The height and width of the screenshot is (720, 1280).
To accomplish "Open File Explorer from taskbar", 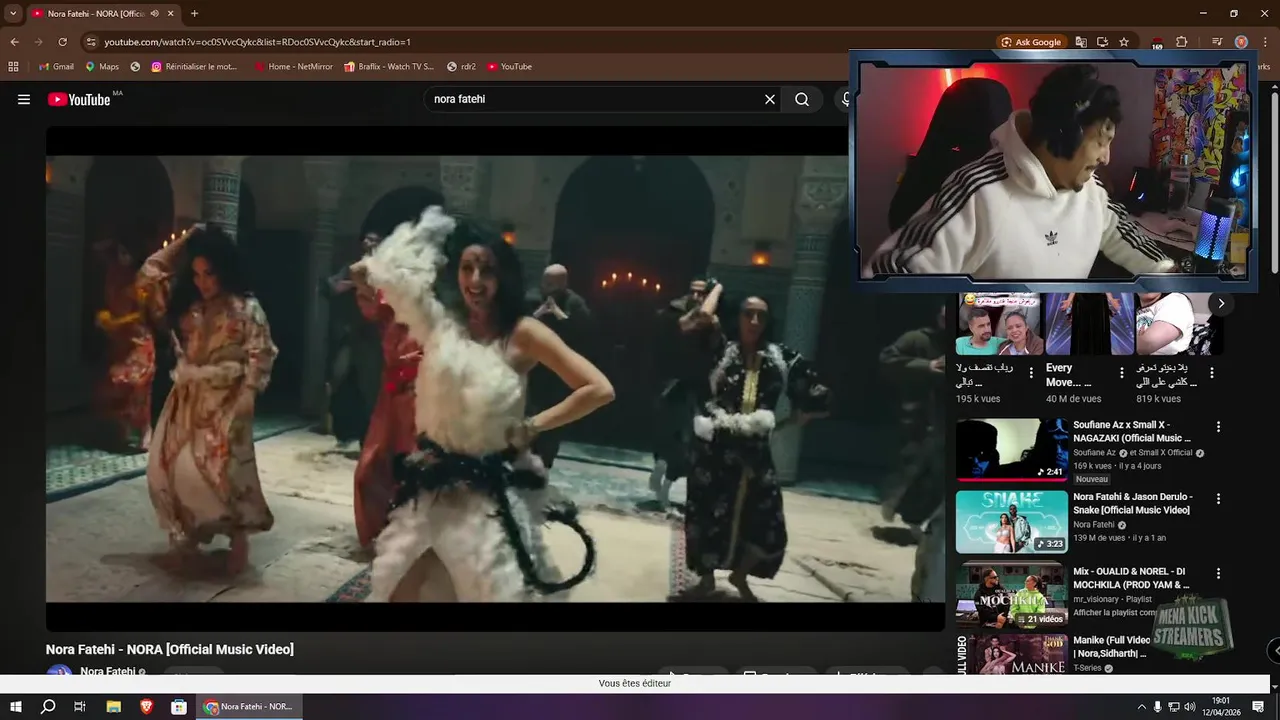I will [x=114, y=707].
